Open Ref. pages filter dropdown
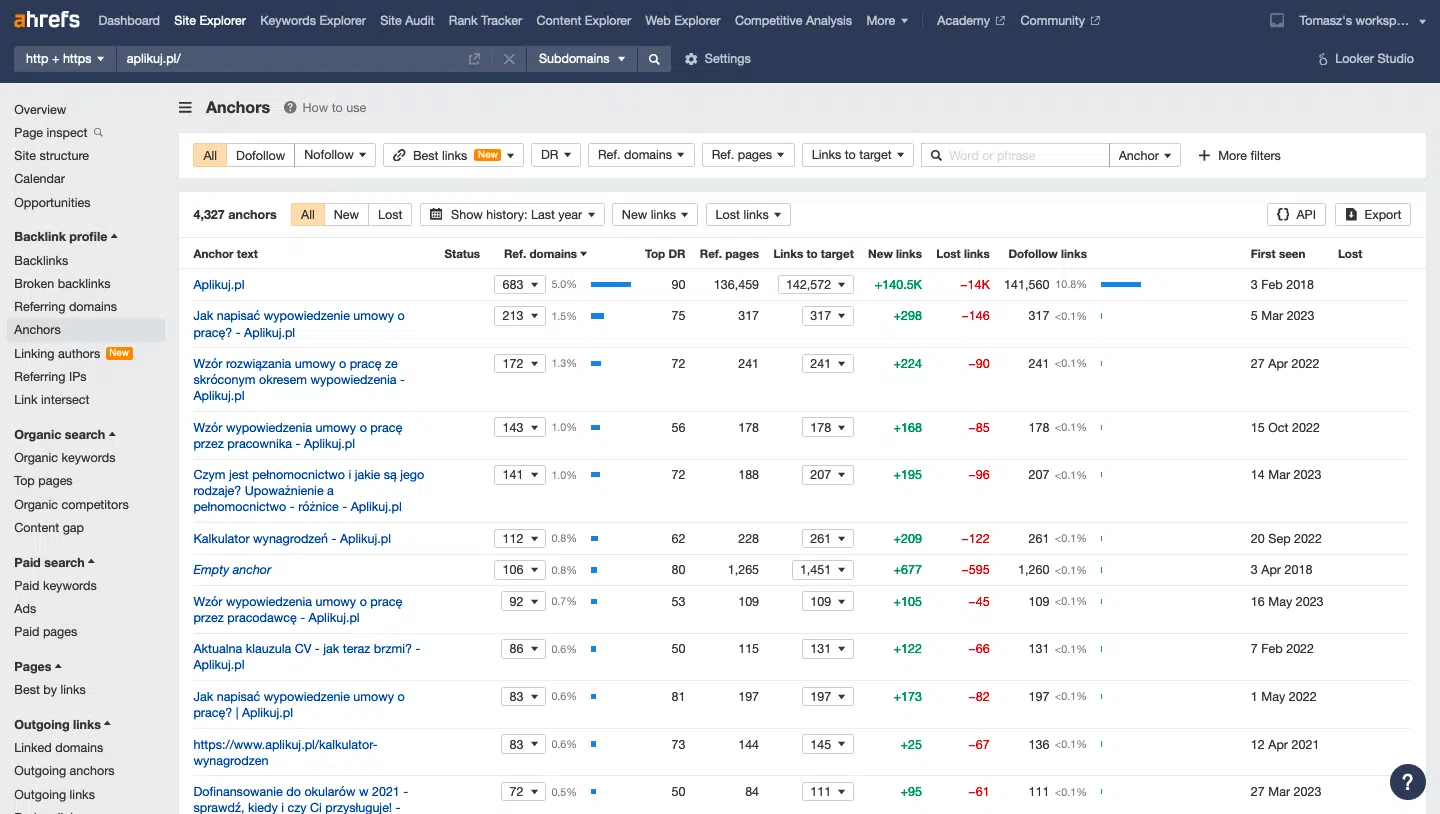Viewport: 1440px width, 814px height. (x=748, y=155)
